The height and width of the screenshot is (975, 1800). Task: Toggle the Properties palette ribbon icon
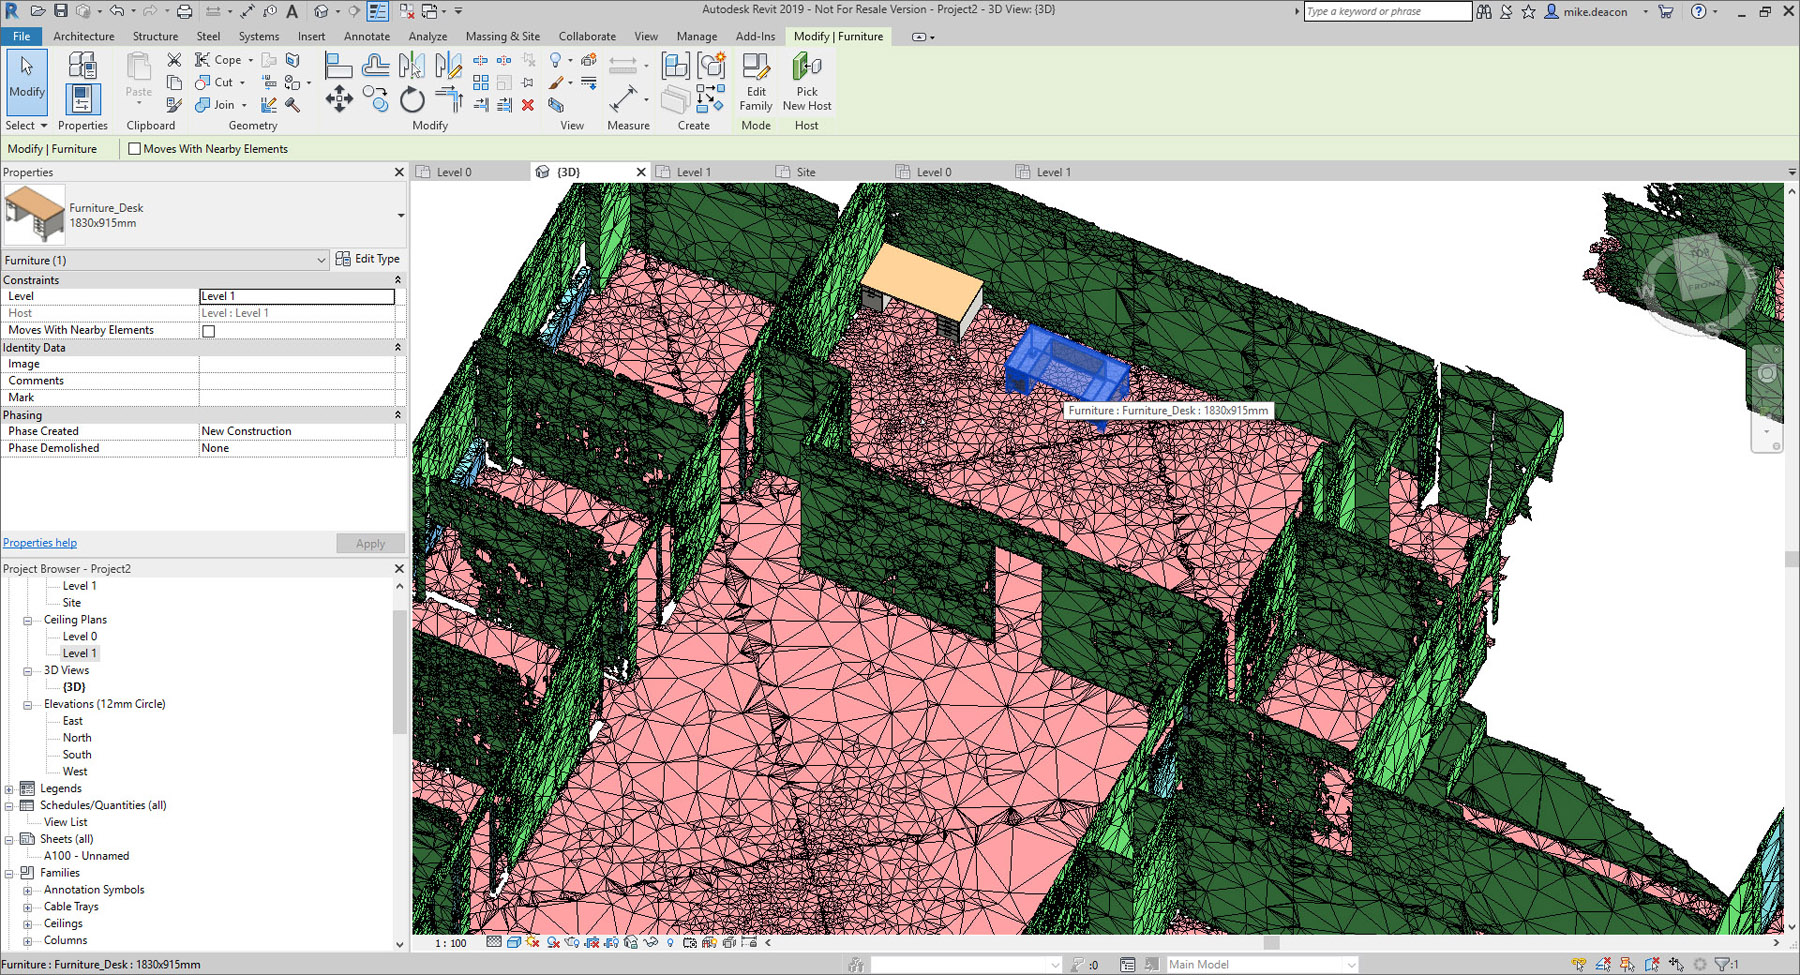coord(82,99)
